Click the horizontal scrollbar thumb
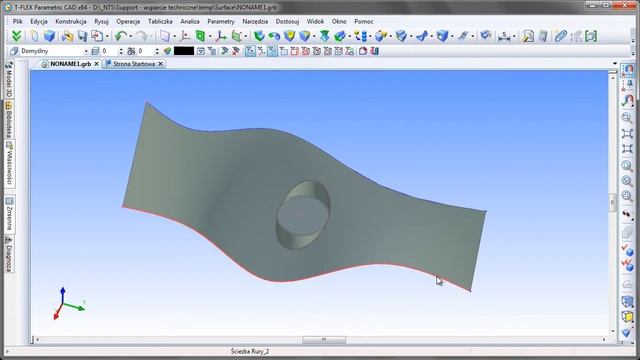The height and width of the screenshot is (360, 640). point(324,340)
